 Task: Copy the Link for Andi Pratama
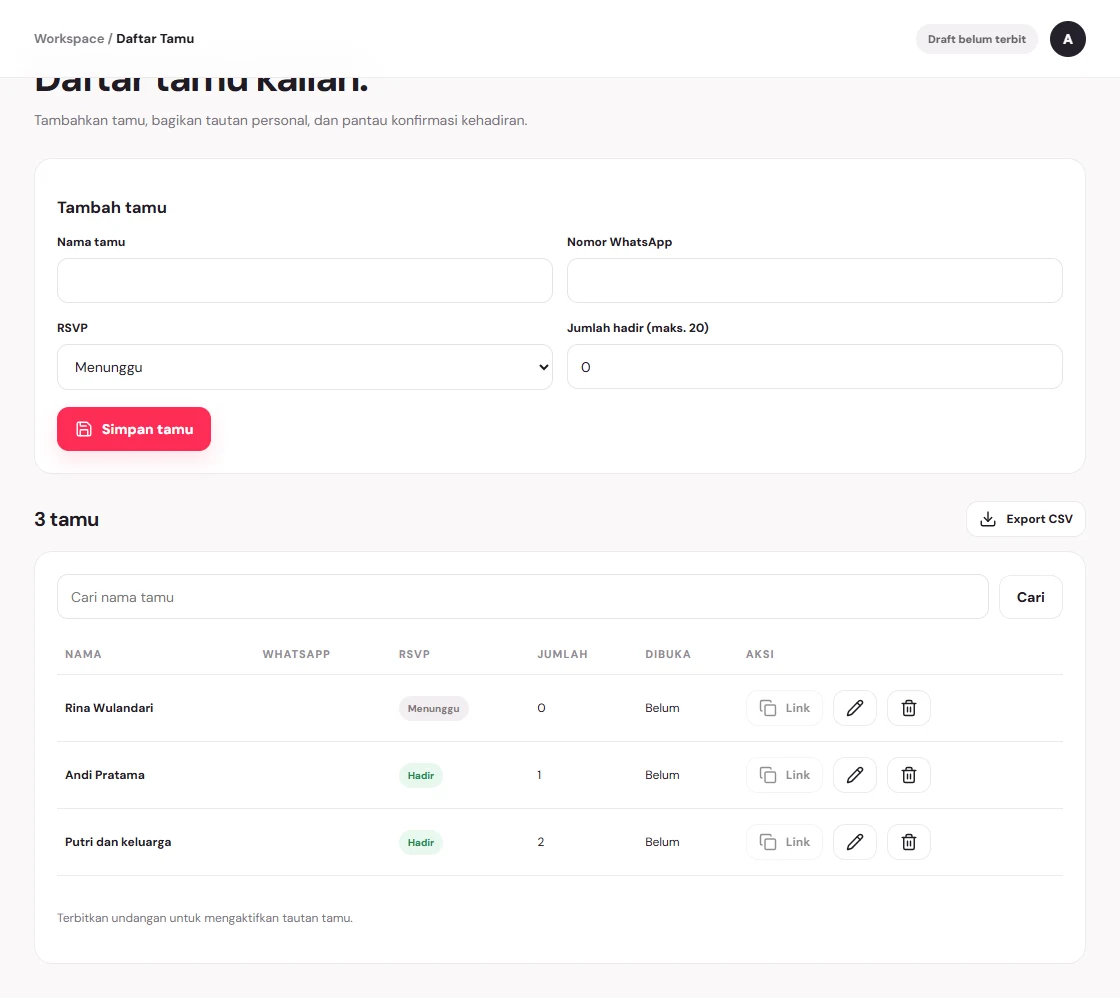[x=784, y=775]
